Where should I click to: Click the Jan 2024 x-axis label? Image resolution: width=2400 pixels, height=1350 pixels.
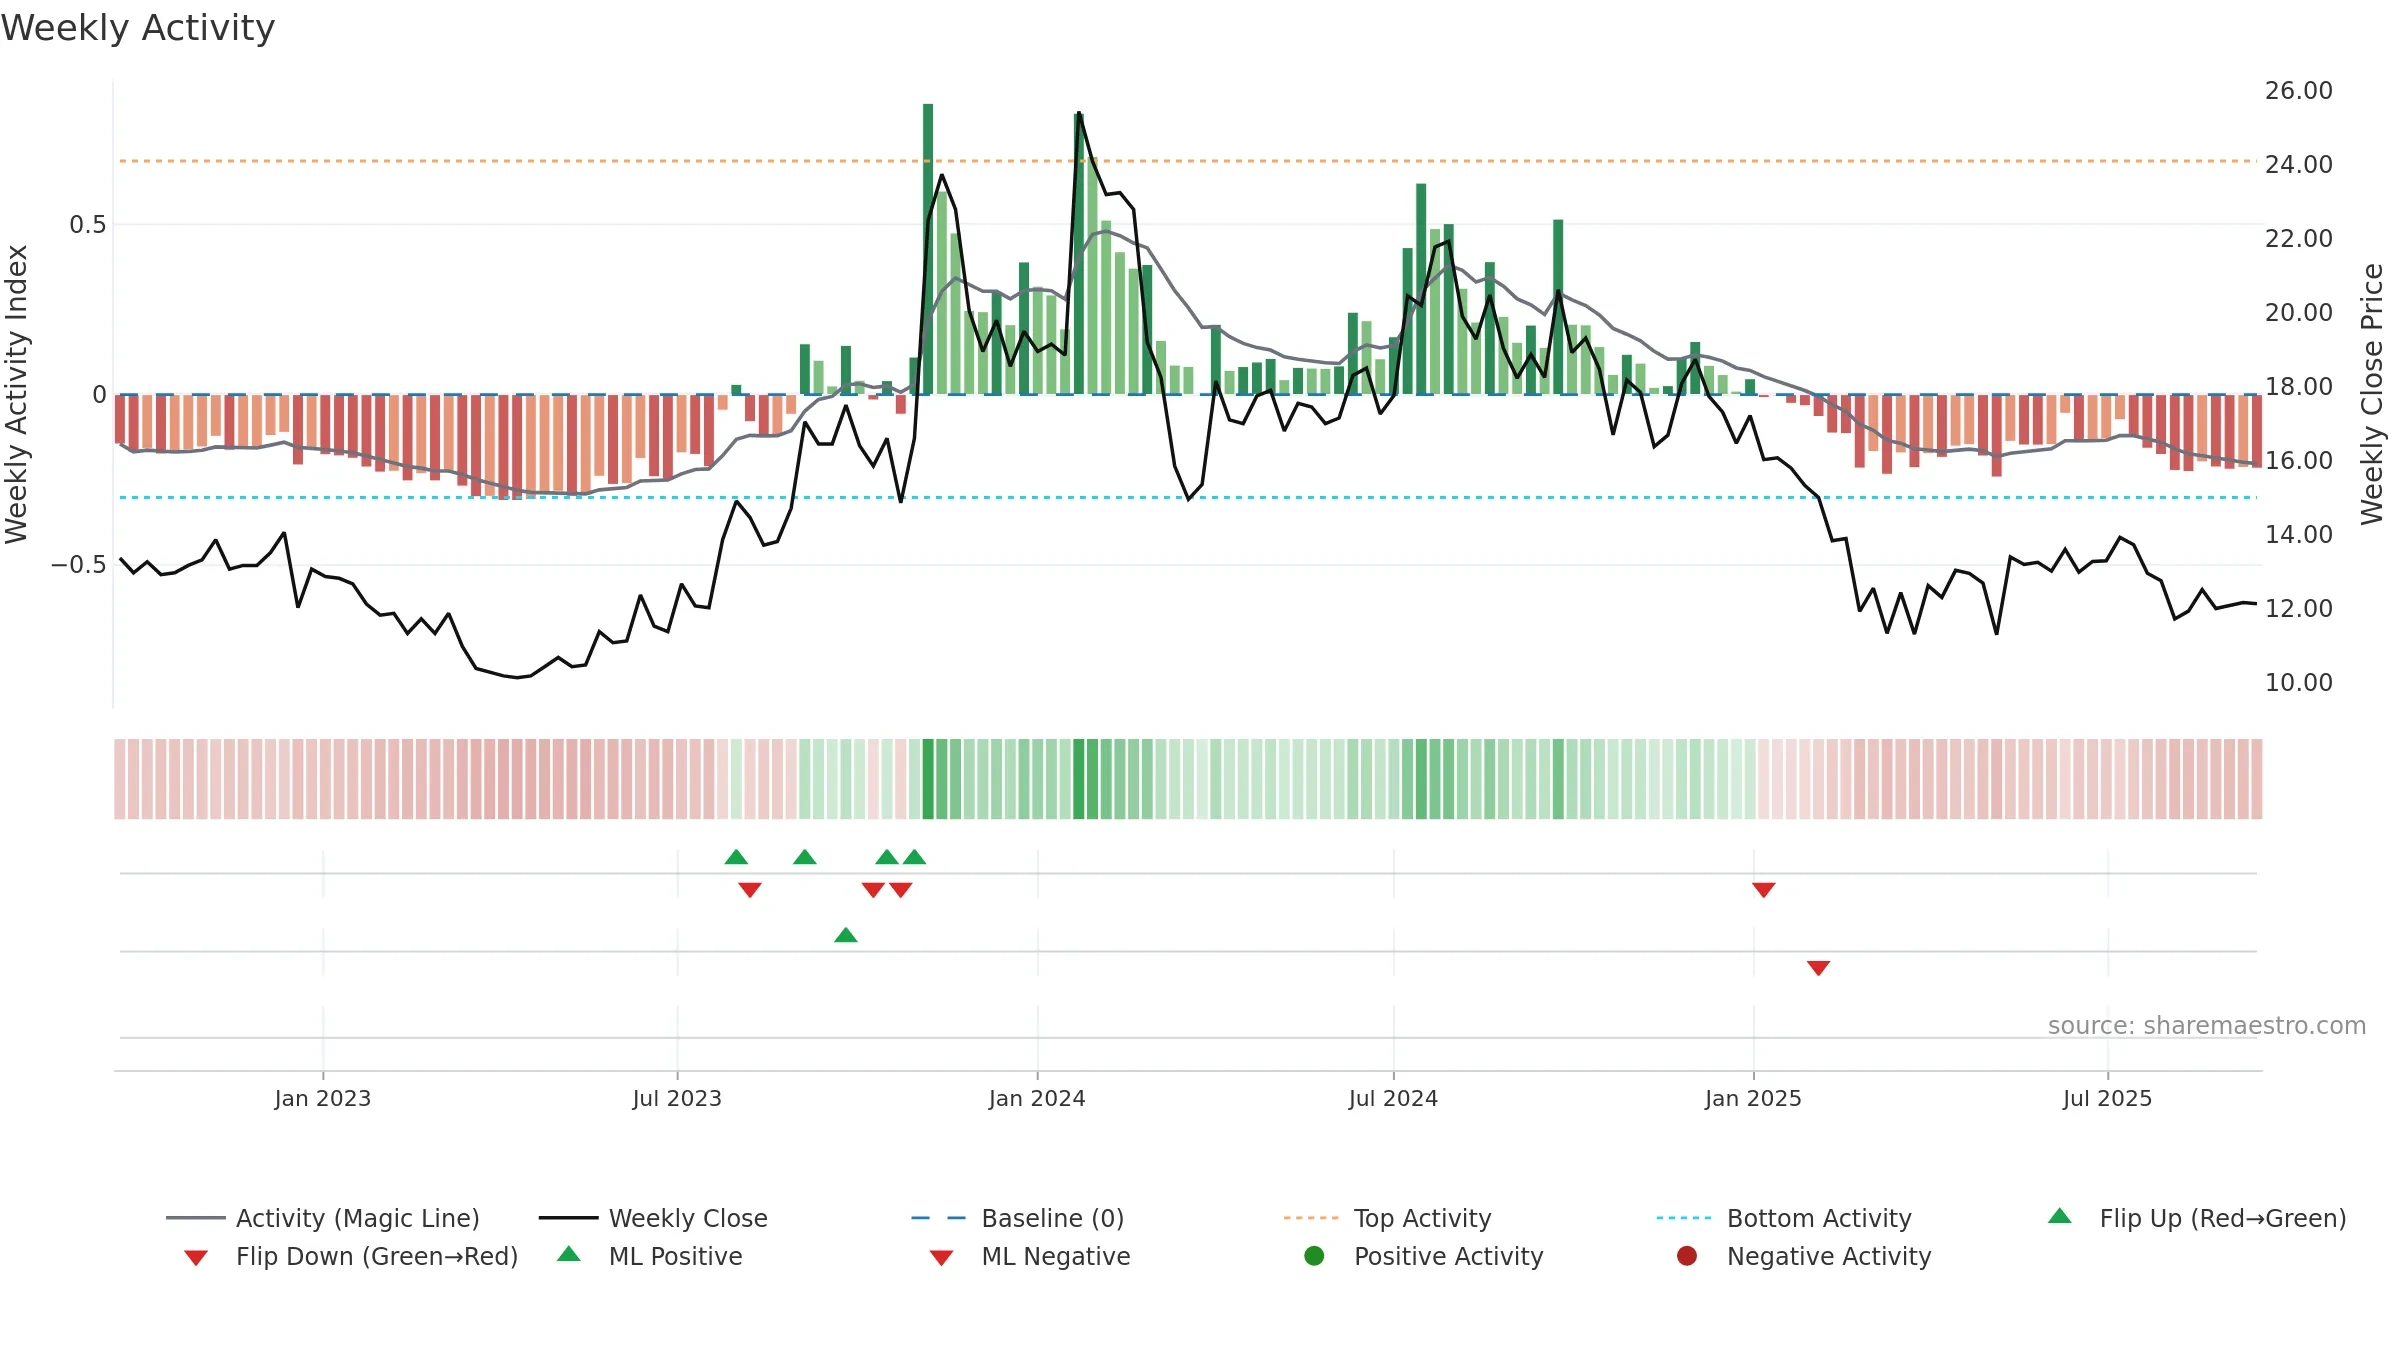(1037, 1098)
